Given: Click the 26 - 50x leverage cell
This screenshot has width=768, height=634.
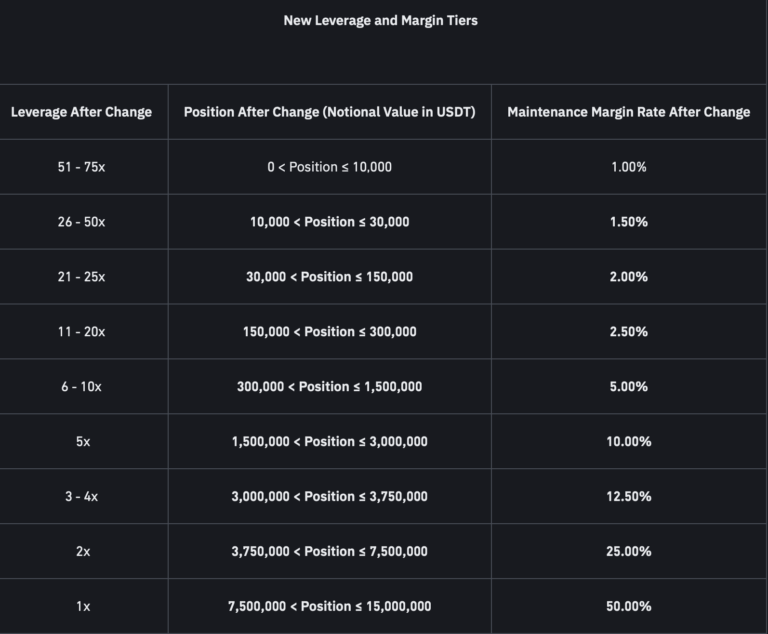Looking at the screenshot, I should click(x=81, y=222).
